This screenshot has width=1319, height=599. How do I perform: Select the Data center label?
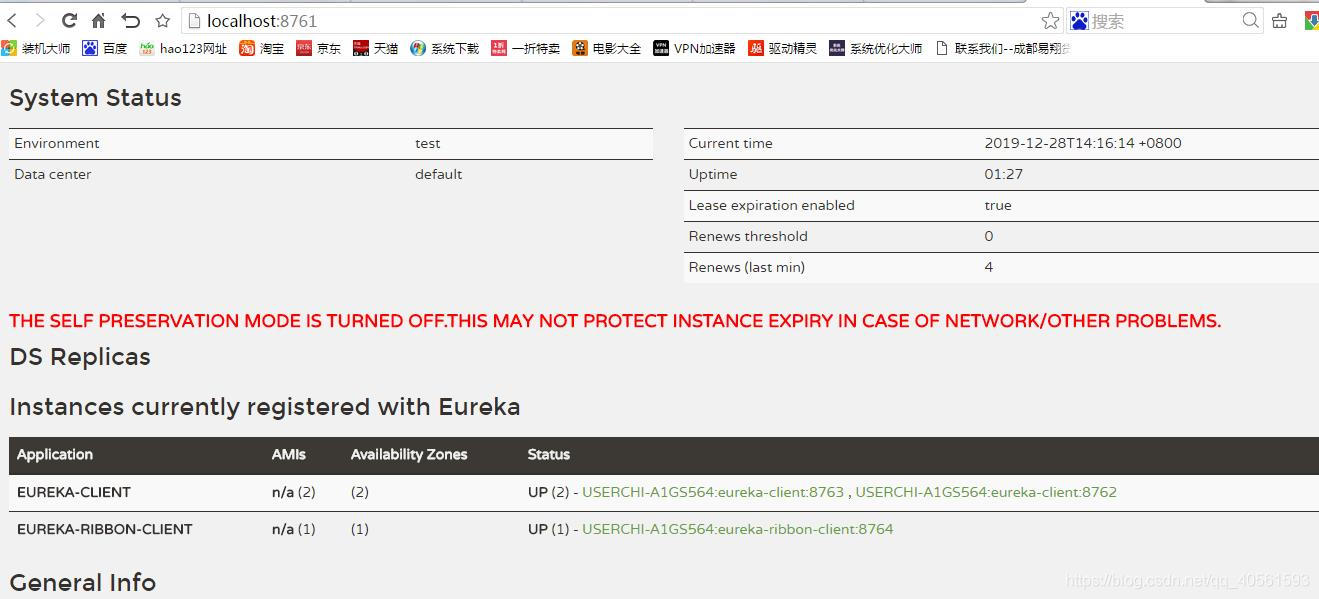(53, 174)
